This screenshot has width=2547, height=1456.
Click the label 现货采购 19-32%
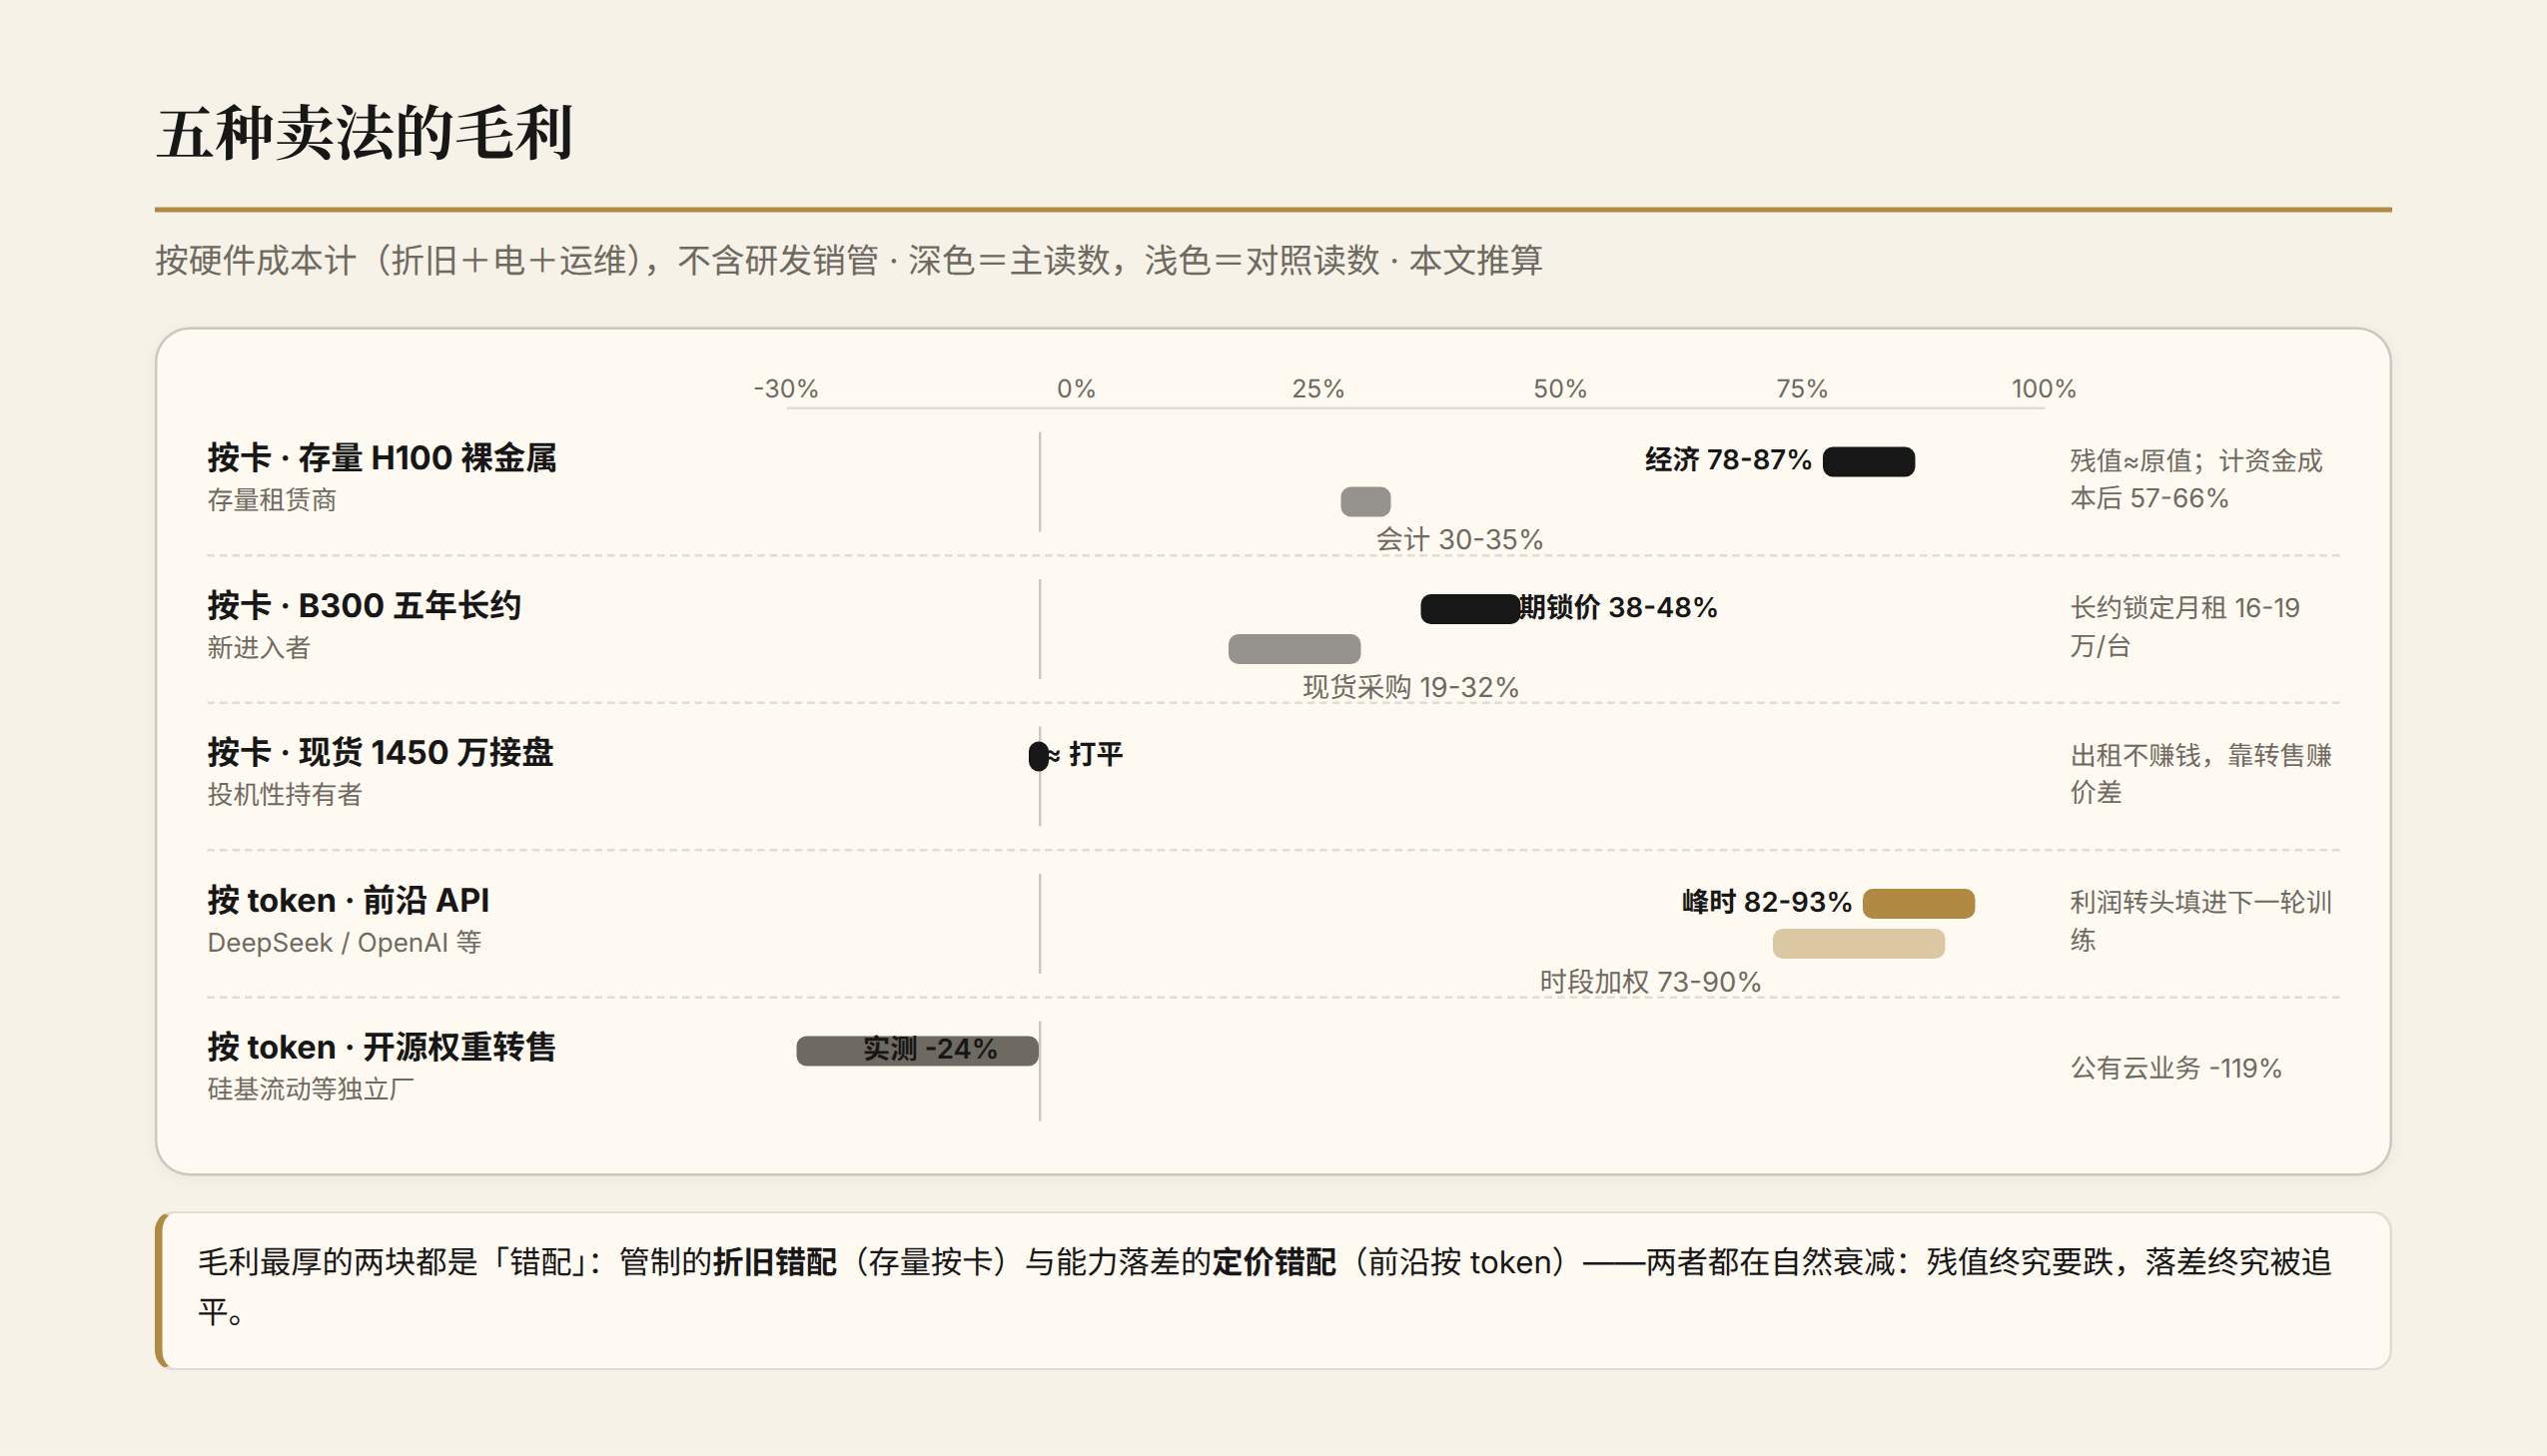(1410, 687)
